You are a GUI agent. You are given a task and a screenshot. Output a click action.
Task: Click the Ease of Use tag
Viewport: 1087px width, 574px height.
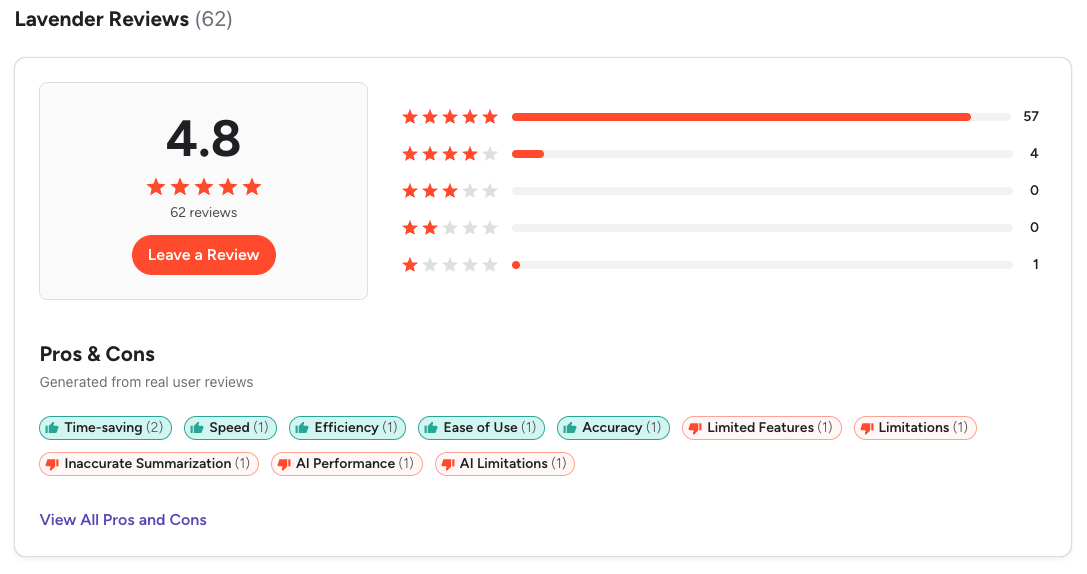click(481, 428)
